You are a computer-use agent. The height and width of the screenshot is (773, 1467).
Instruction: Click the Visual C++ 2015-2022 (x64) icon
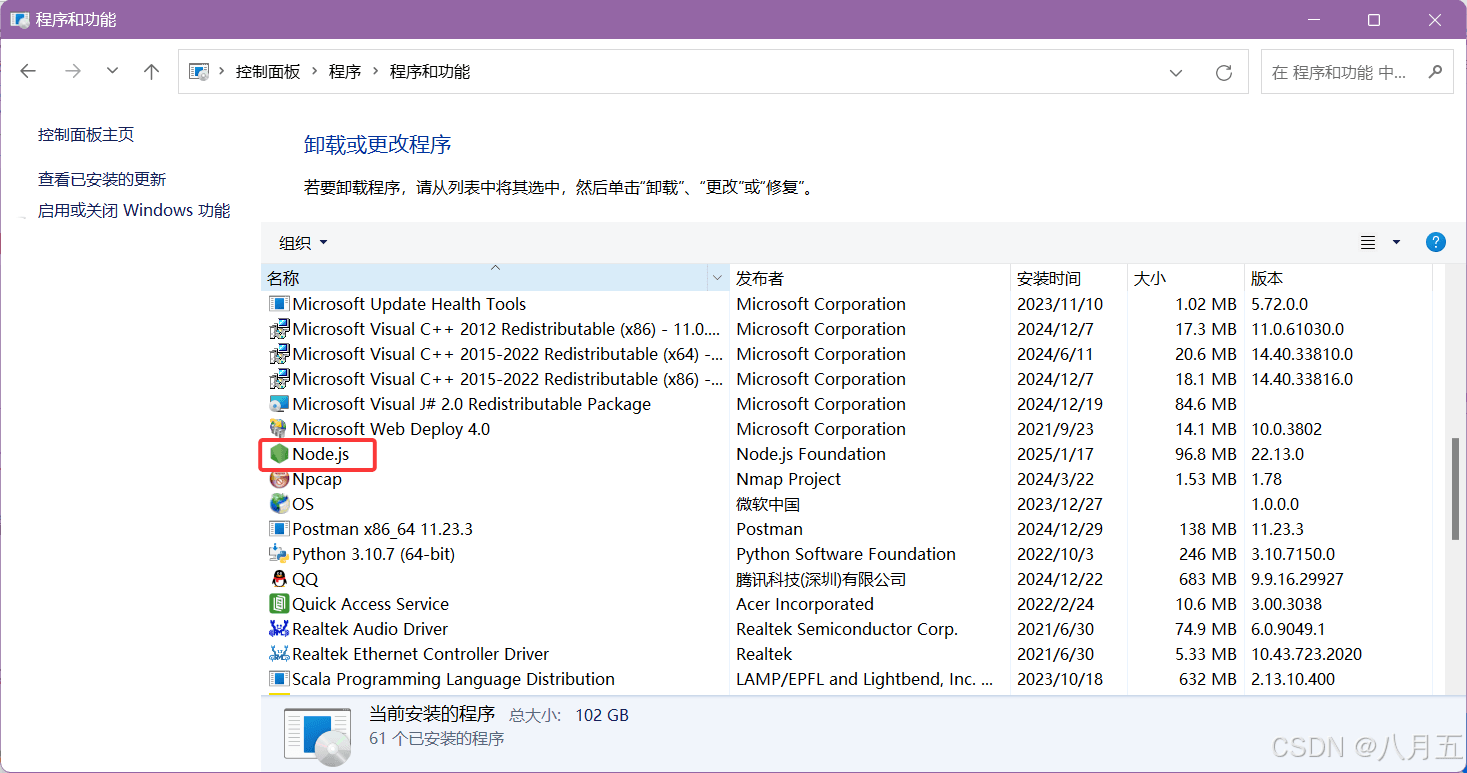(279, 354)
